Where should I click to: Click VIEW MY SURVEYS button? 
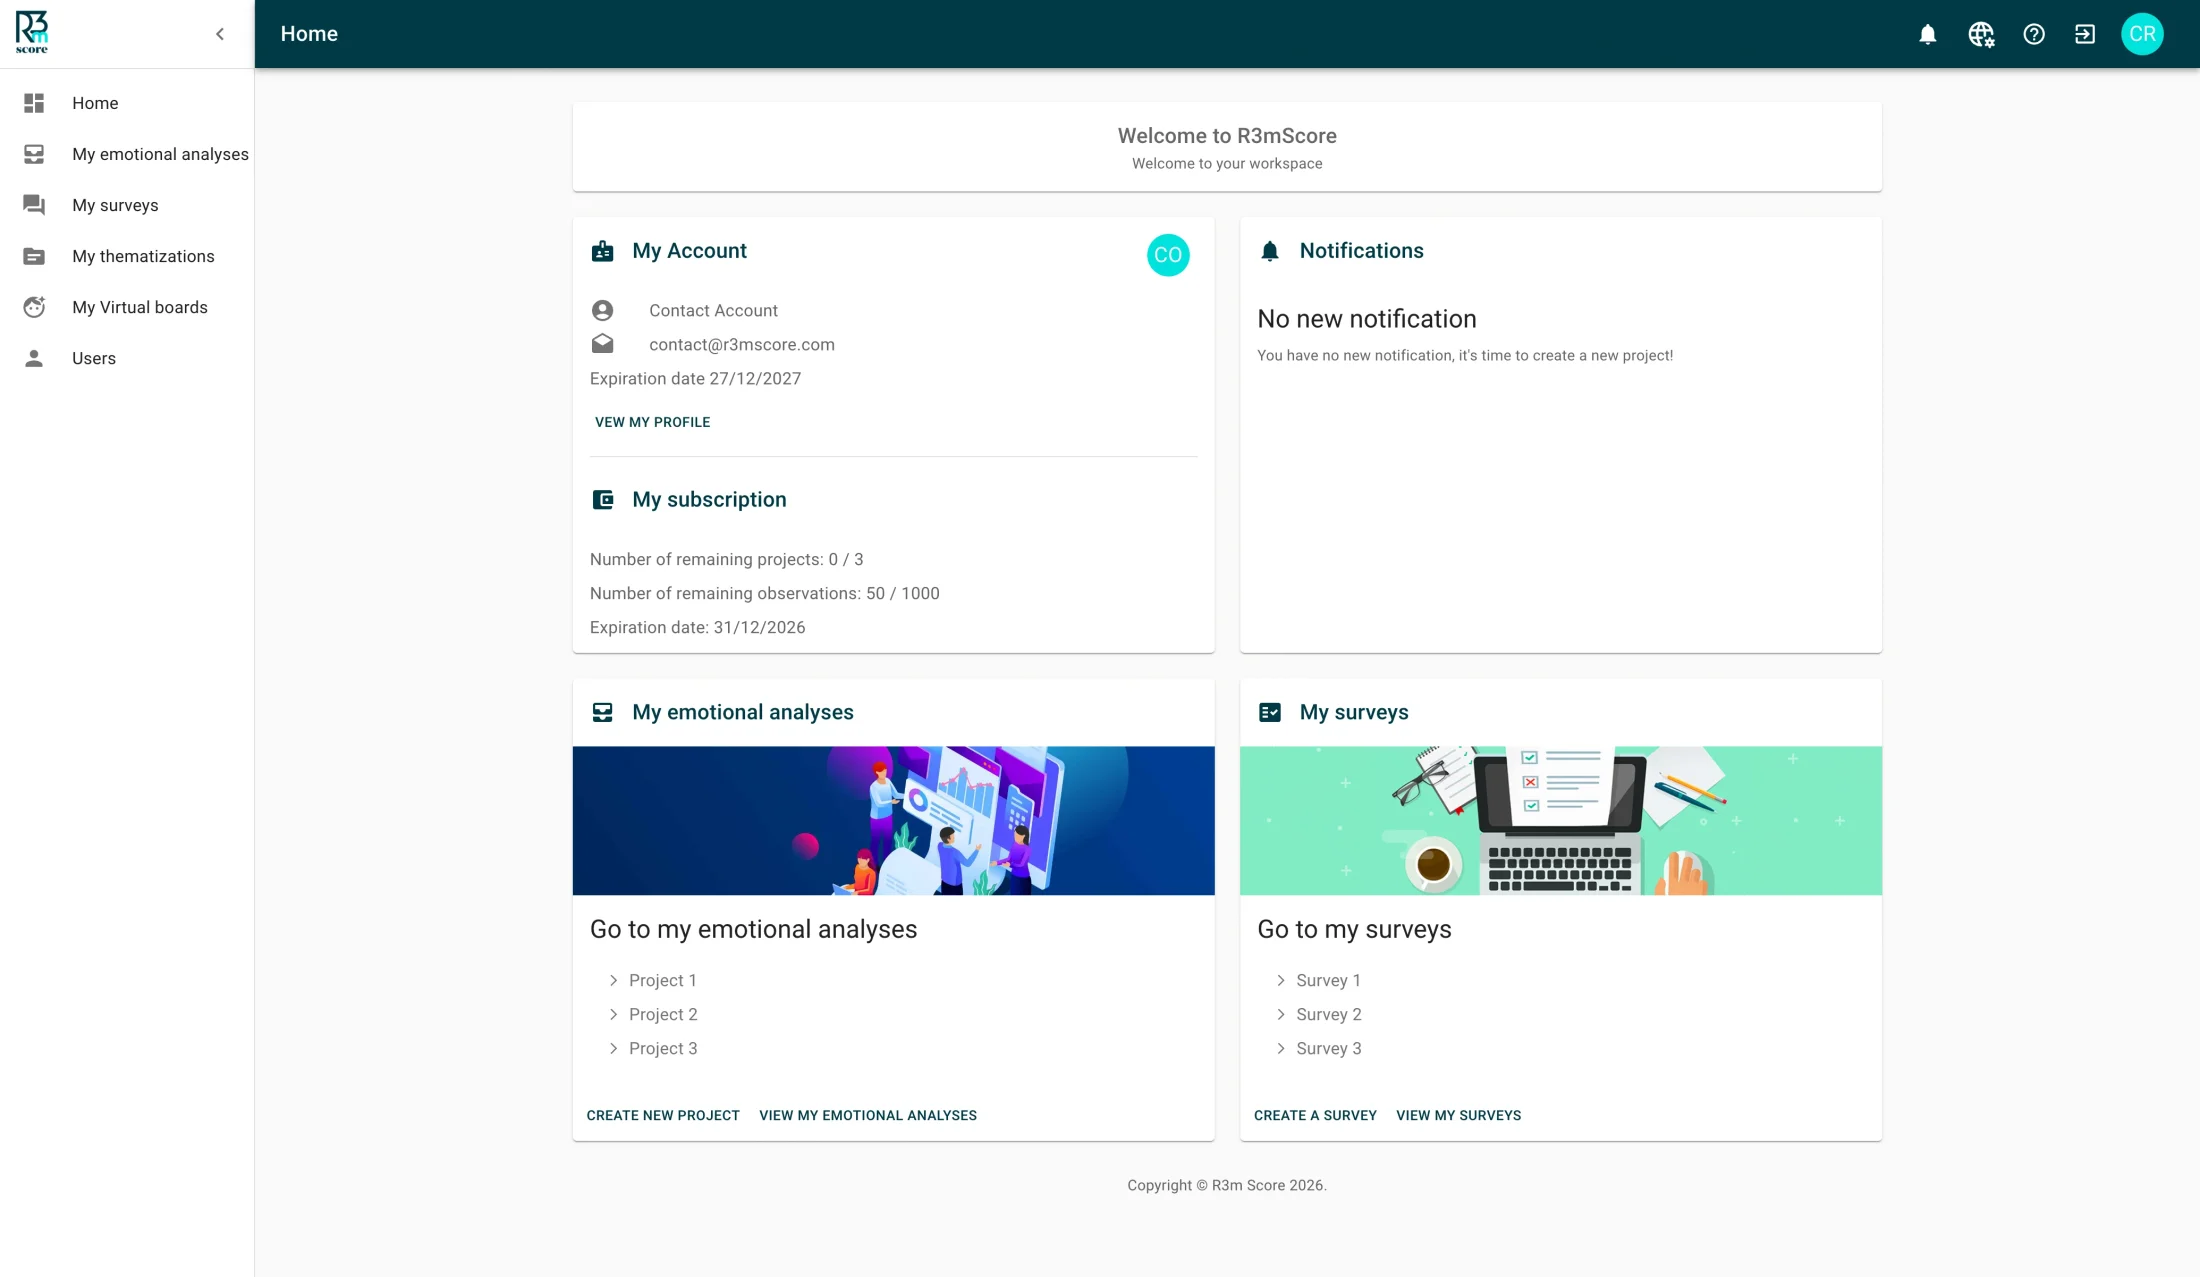click(1459, 1116)
